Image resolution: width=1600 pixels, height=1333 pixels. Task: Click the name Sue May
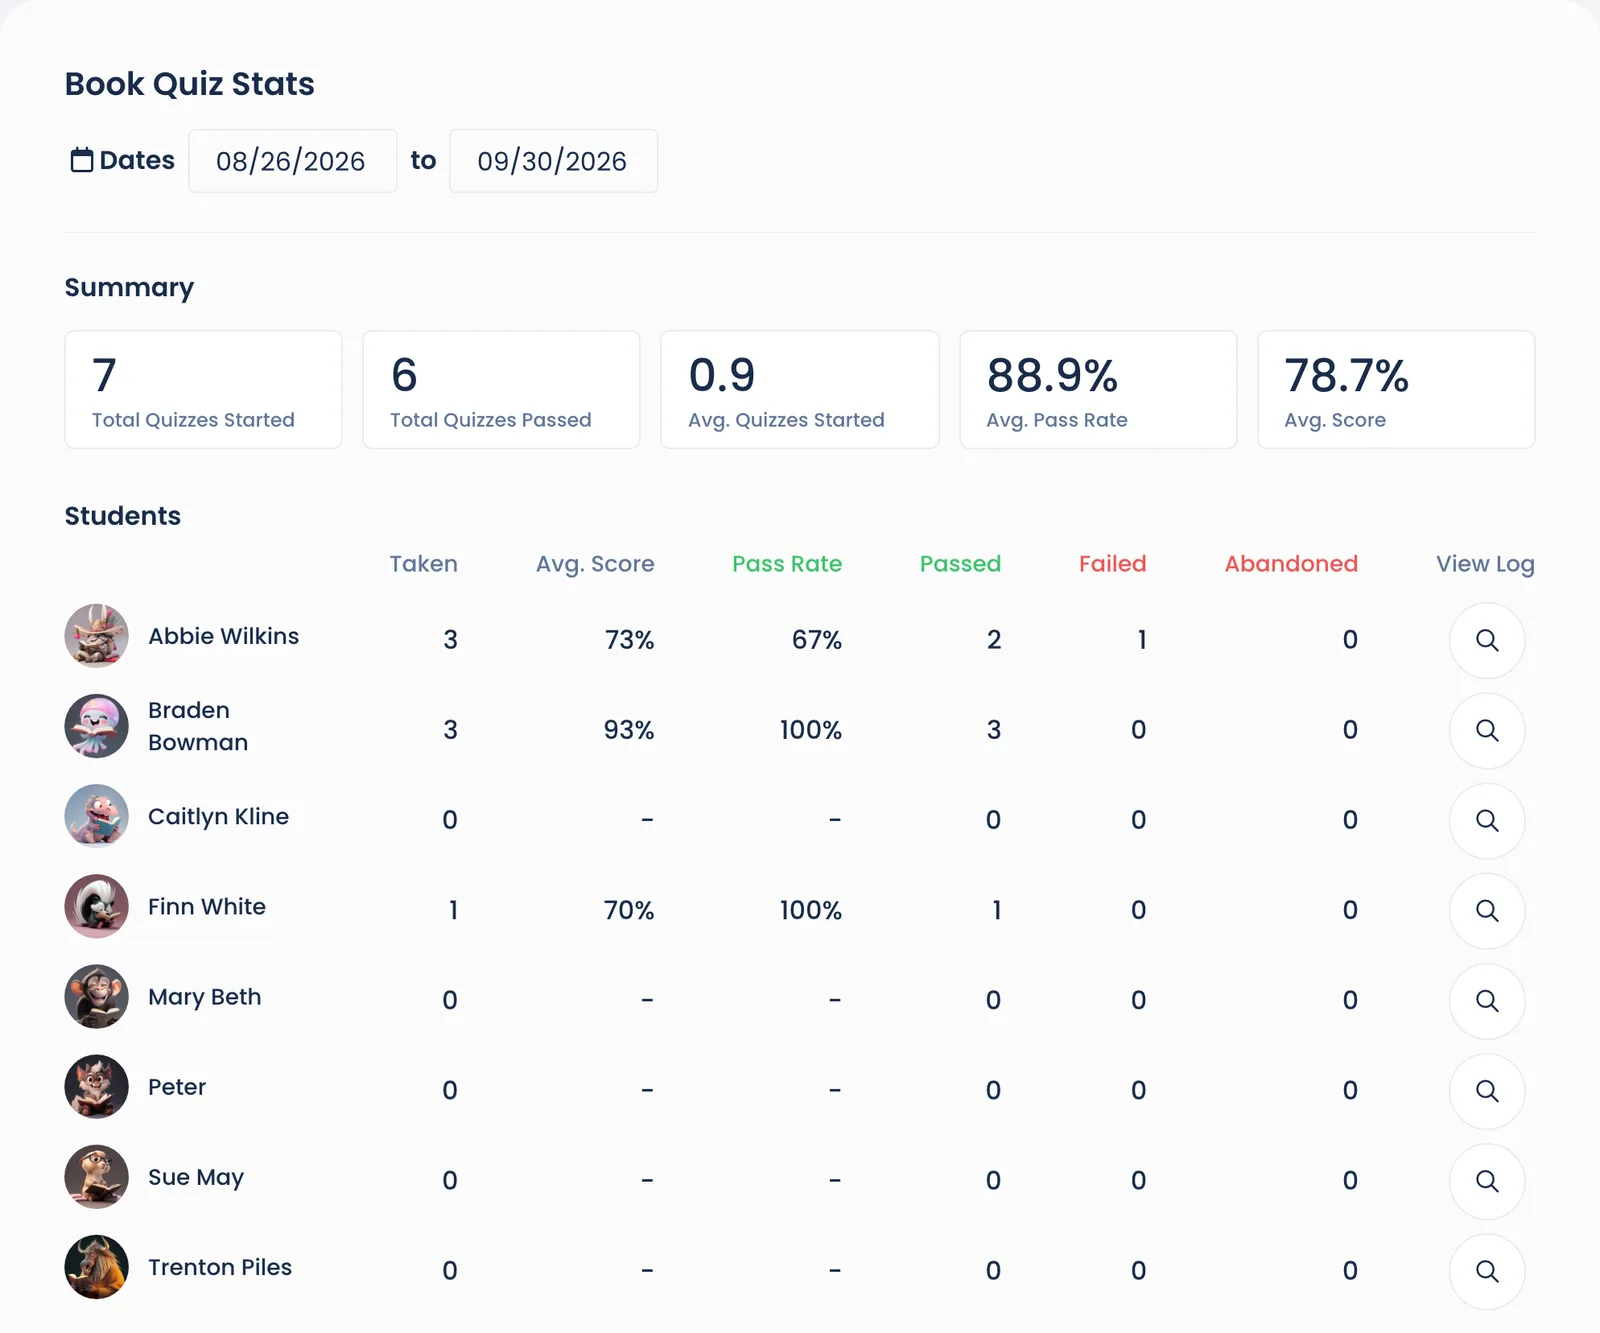pos(196,1178)
